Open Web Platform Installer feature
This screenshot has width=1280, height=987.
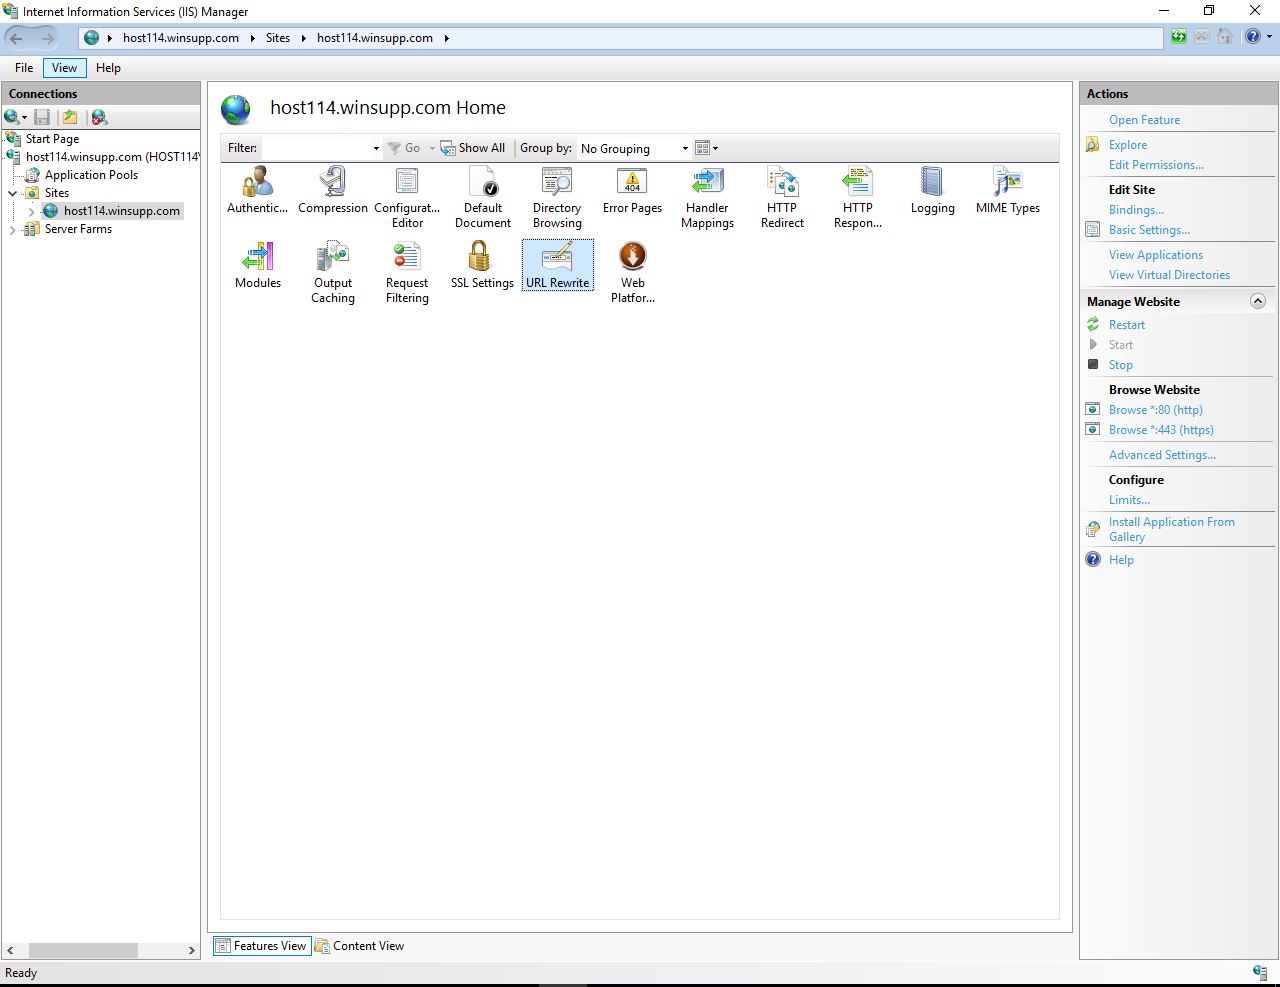point(633,272)
